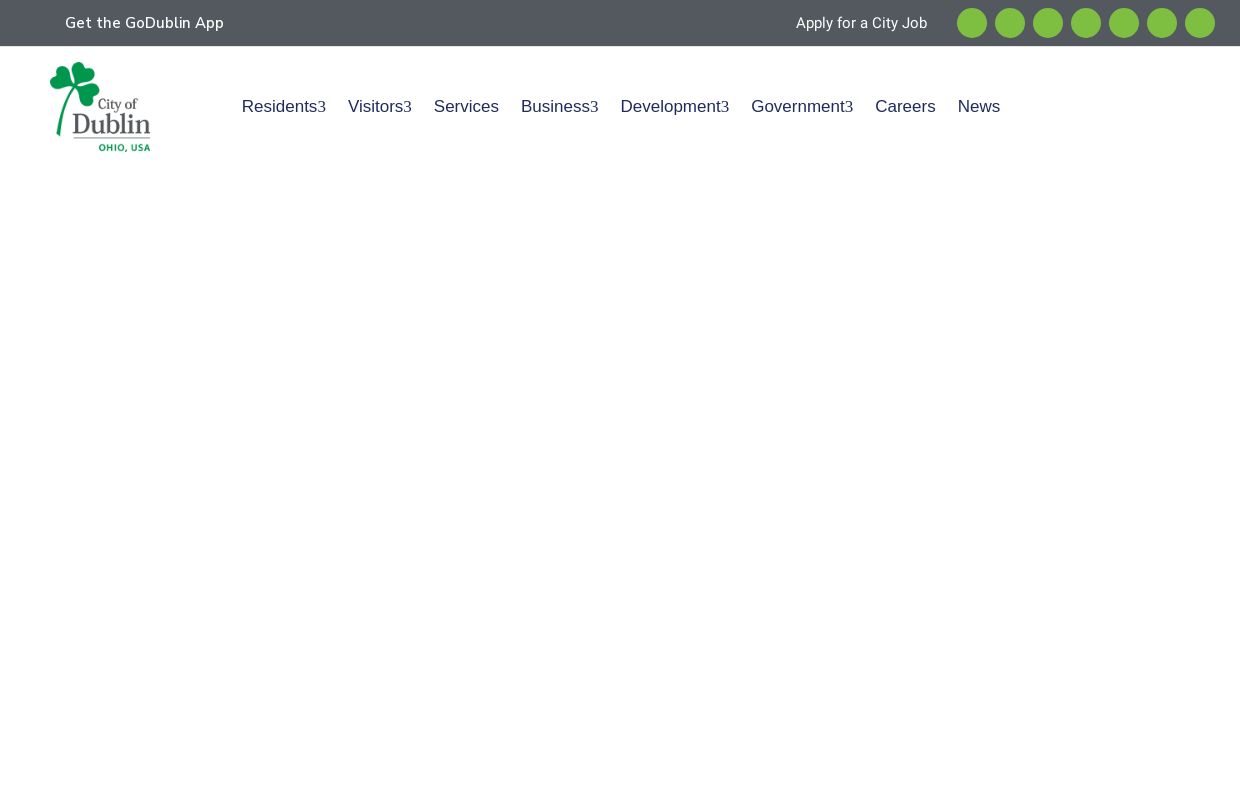Viewport: 1240px width, 800px height.
Task: Click the OHIO, USA text under the logo
Action: tap(124, 148)
